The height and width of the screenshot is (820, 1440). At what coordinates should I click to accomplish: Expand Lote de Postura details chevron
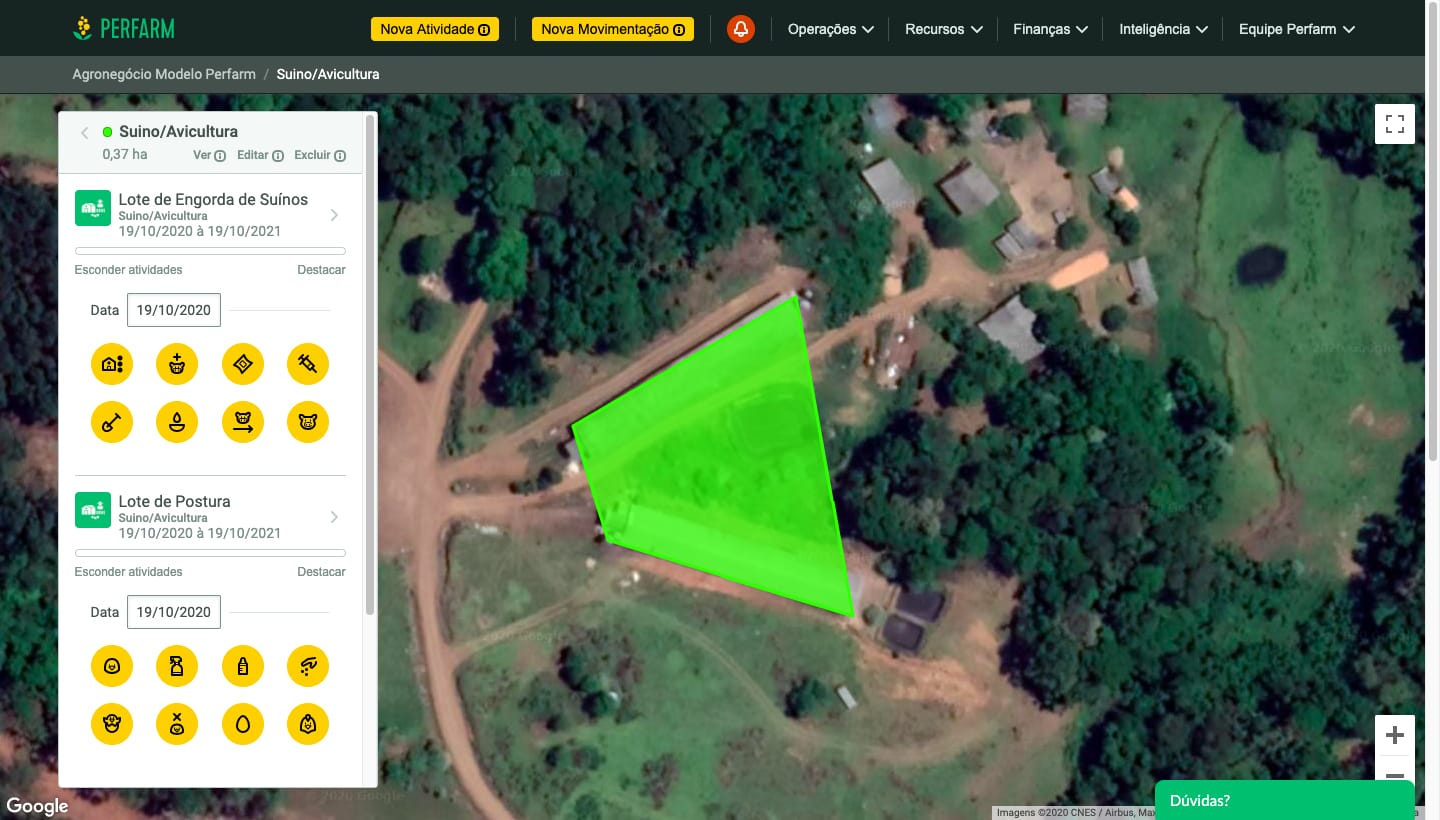[x=334, y=517]
